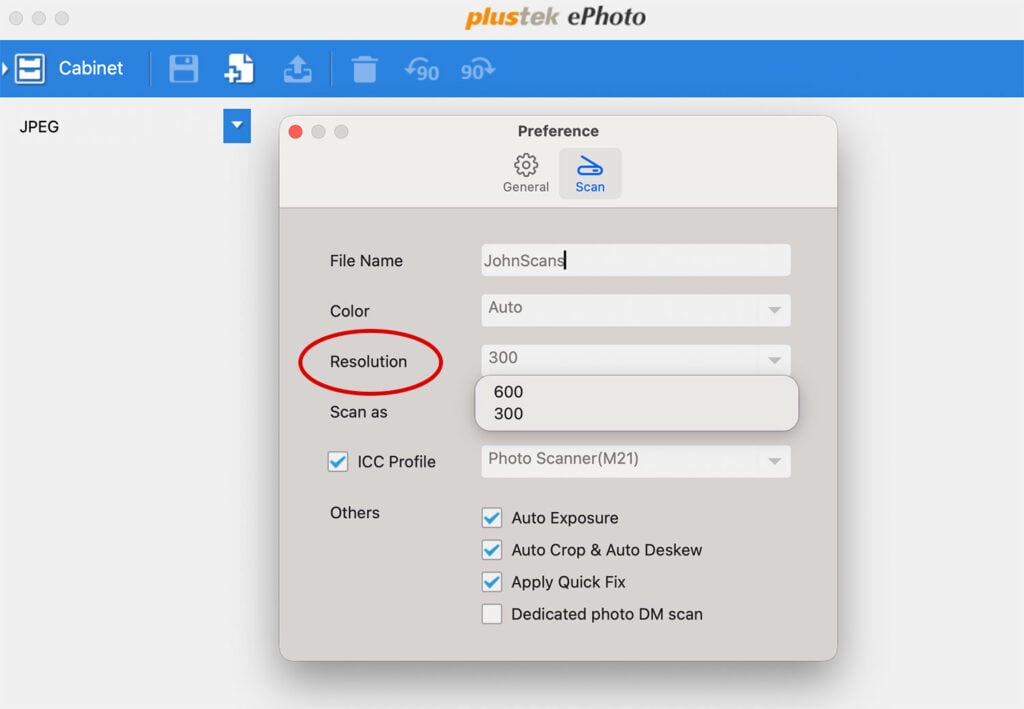Switch to the General preferences tab

pos(526,174)
